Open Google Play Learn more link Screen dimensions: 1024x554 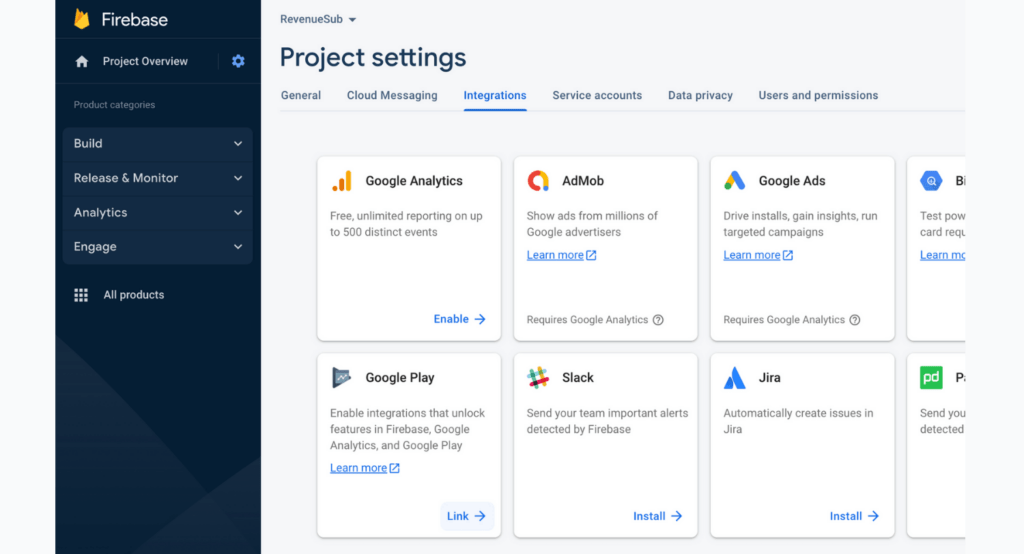pyautogui.click(x=359, y=468)
